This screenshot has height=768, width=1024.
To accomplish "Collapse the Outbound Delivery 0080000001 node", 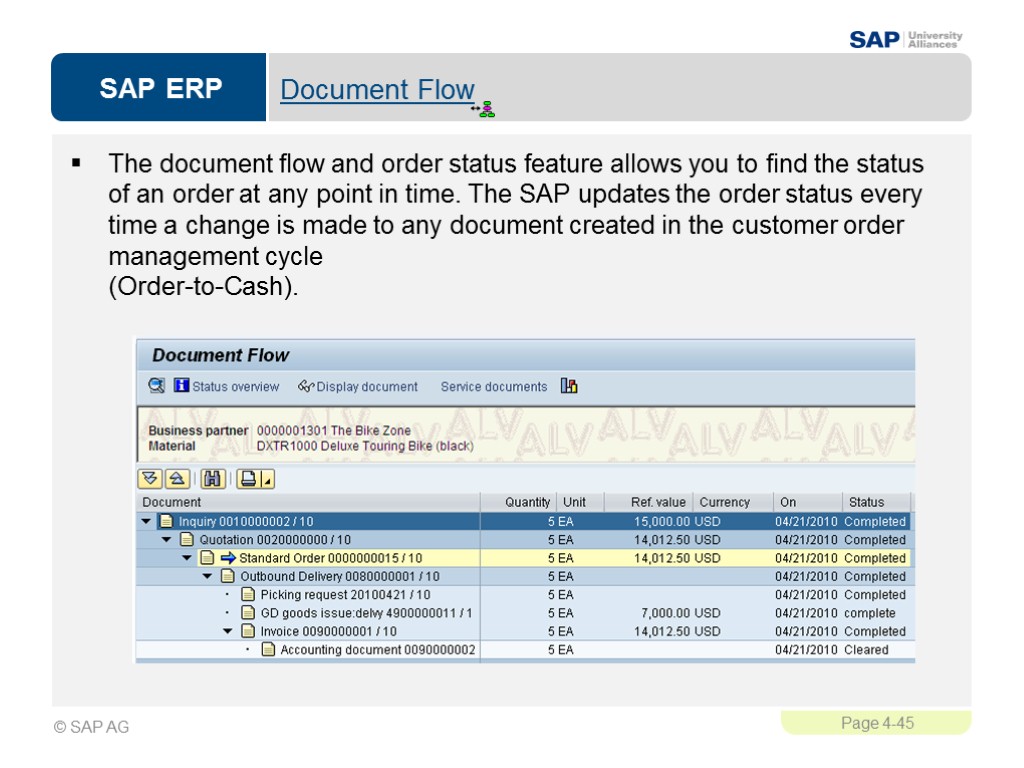I will (207, 576).
